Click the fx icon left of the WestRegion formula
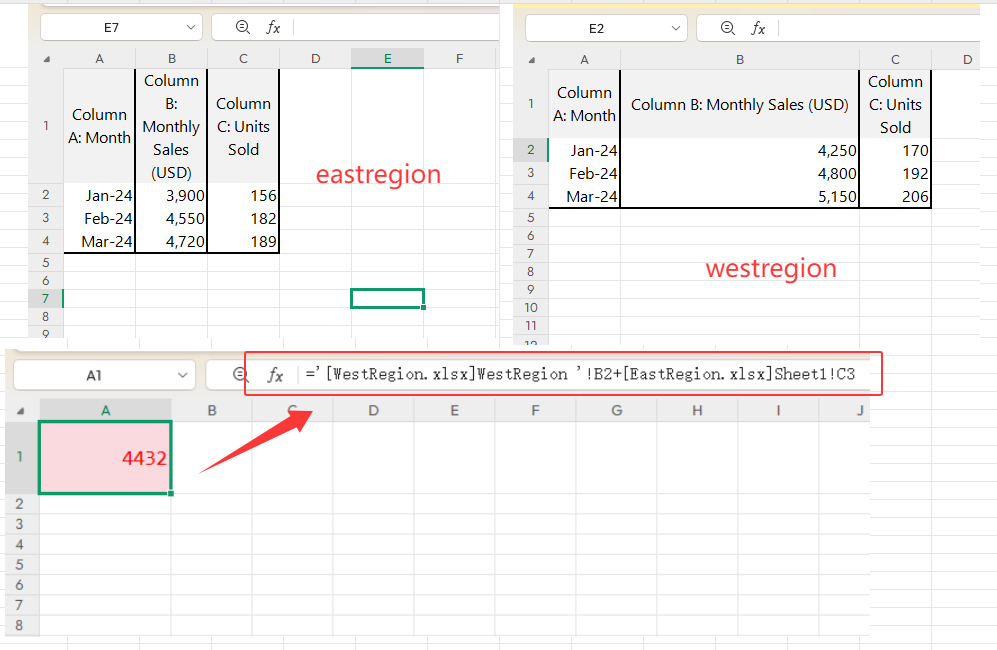This screenshot has width=997, height=650. pos(275,375)
